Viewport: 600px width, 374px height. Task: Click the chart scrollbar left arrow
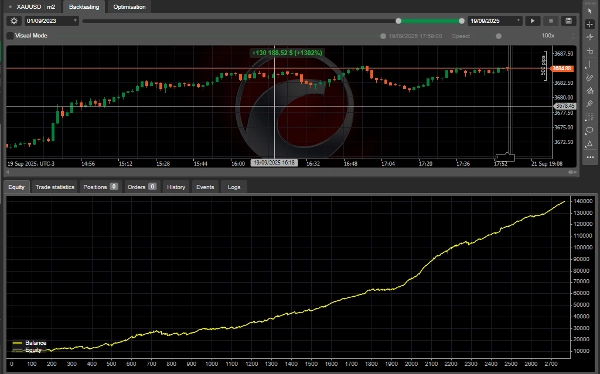tap(8, 172)
